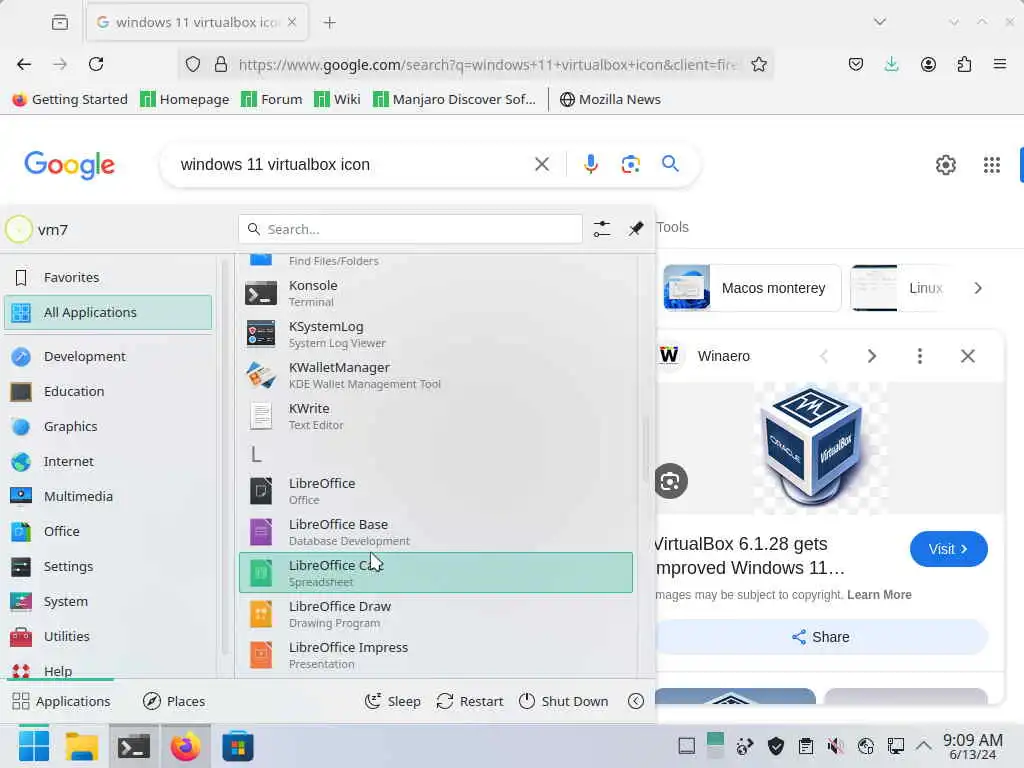Open the start menu launcher button
Screen dimensions: 1024x768
[33, 746]
